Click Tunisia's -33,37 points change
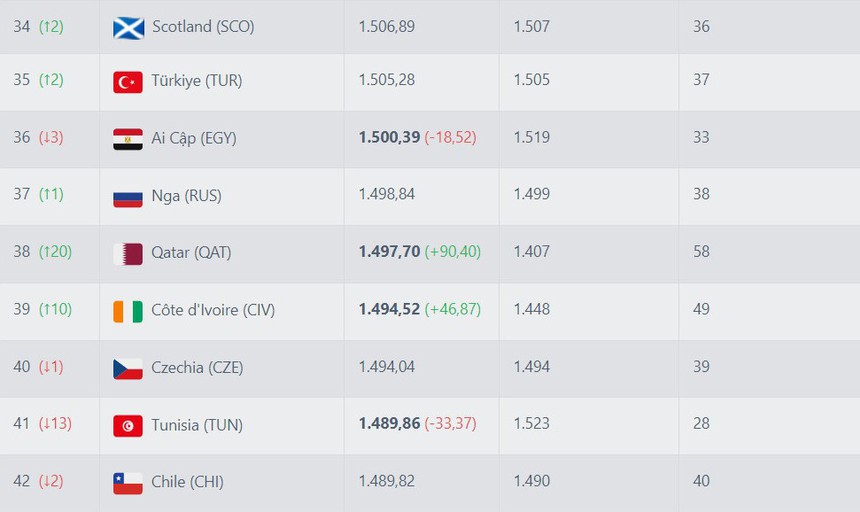The height and width of the screenshot is (512, 860). [450, 424]
